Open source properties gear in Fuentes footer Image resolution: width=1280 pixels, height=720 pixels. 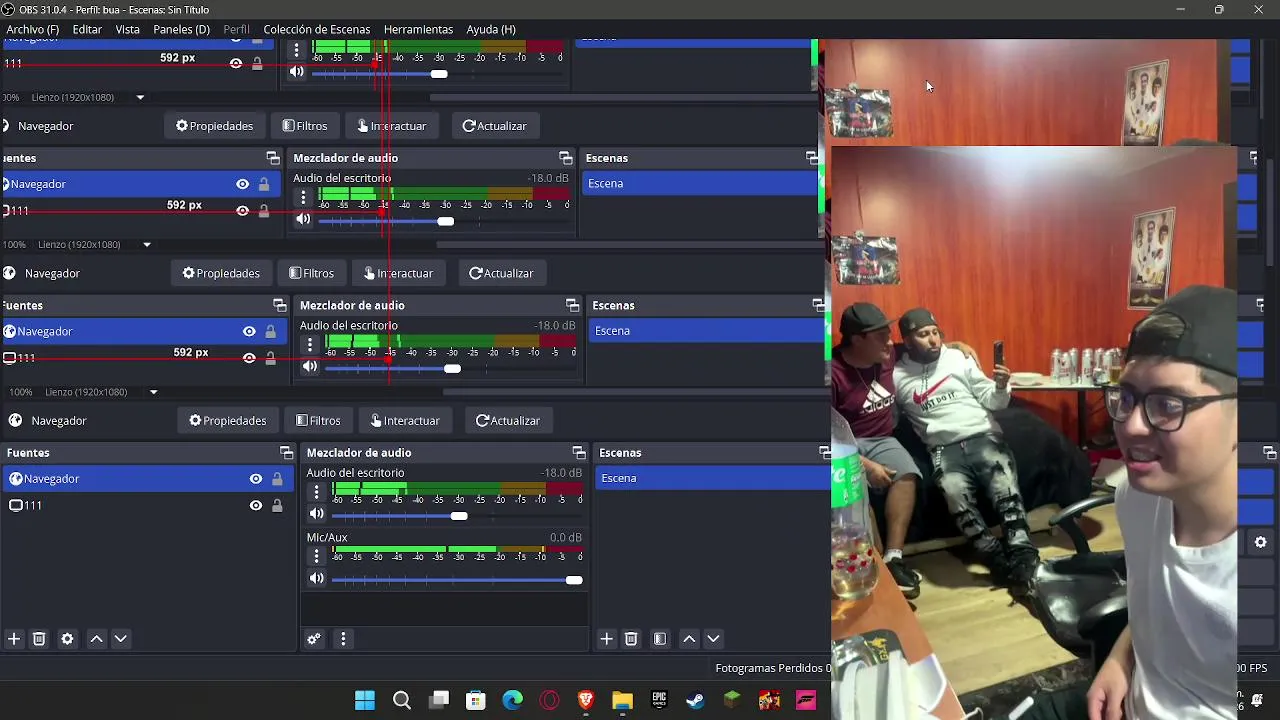pyautogui.click(x=67, y=639)
